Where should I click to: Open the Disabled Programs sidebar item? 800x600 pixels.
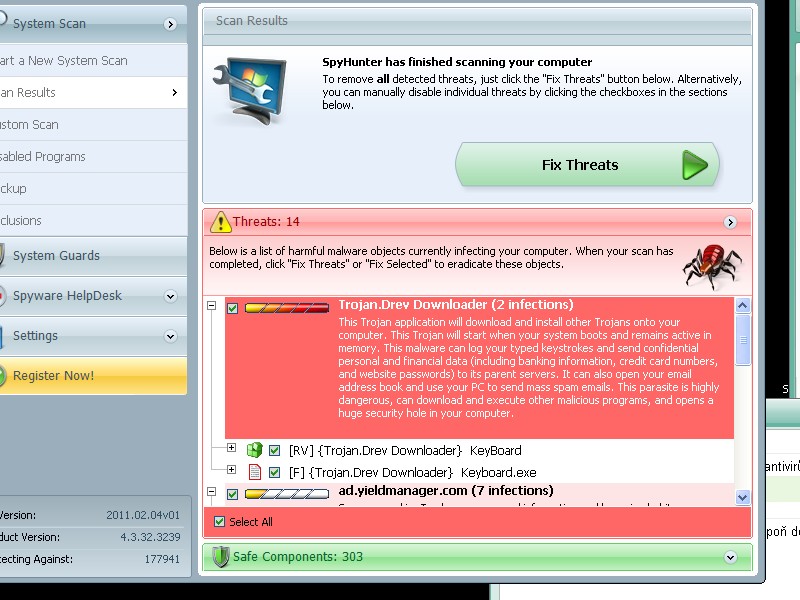(x=93, y=157)
